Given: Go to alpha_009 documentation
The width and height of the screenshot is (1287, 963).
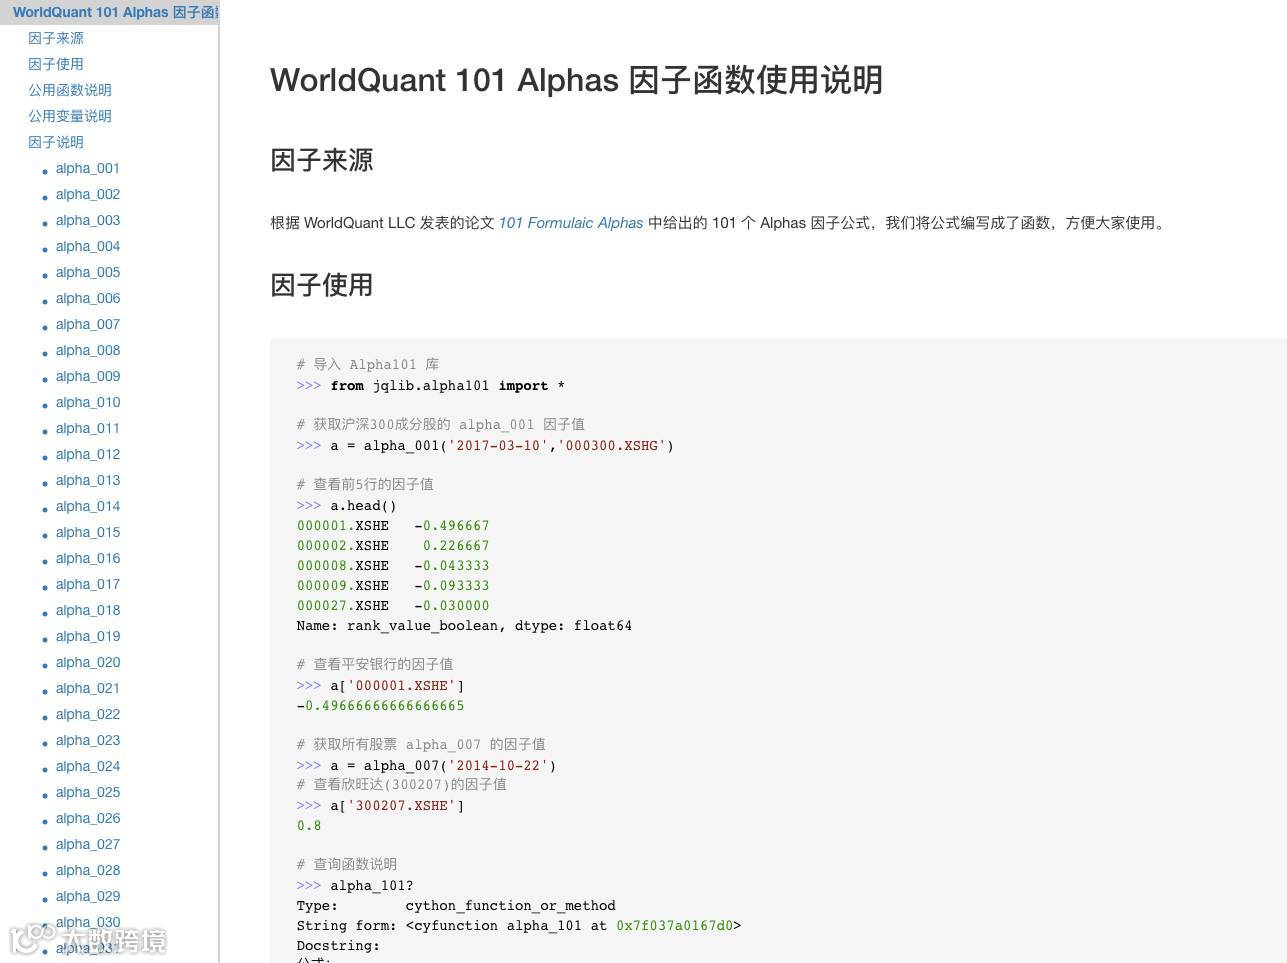Looking at the screenshot, I should pos(88,376).
